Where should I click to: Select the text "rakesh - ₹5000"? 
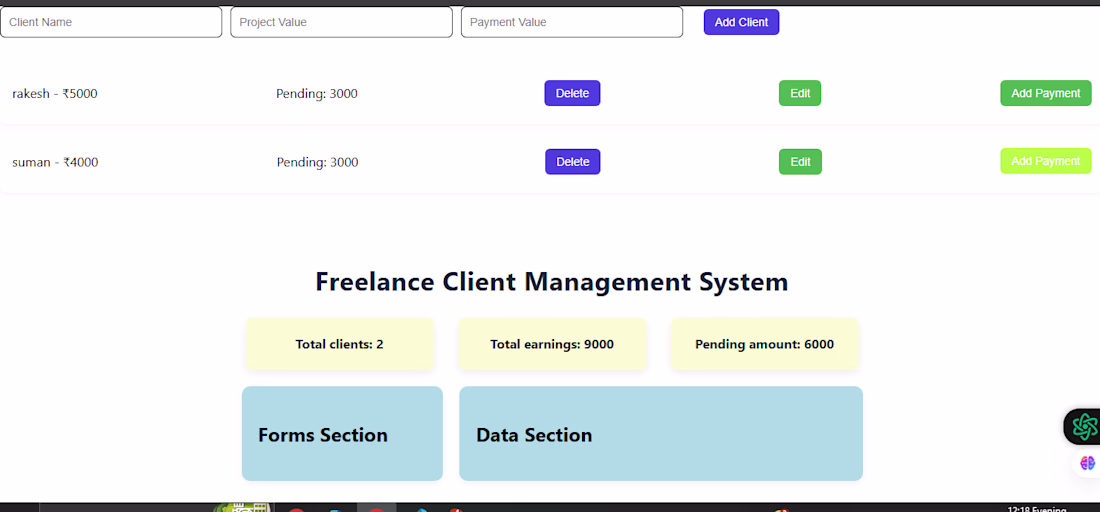[x=55, y=94]
